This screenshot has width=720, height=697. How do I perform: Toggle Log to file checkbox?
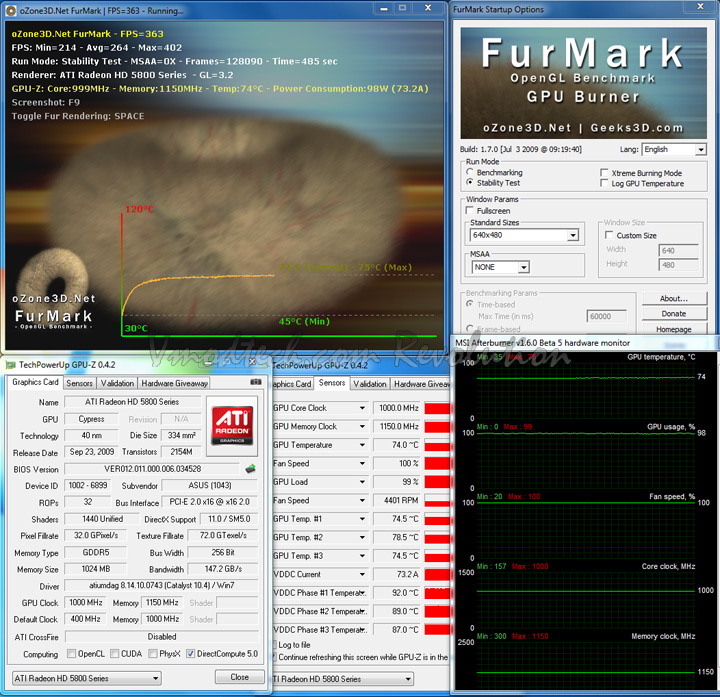point(275,645)
